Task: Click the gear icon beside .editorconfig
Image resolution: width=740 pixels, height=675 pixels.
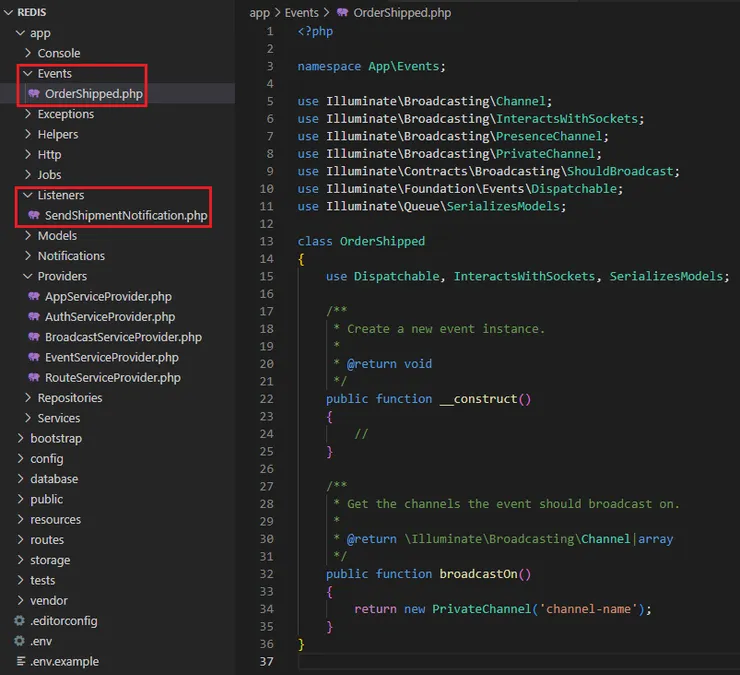Action: click(x=19, y=621)
